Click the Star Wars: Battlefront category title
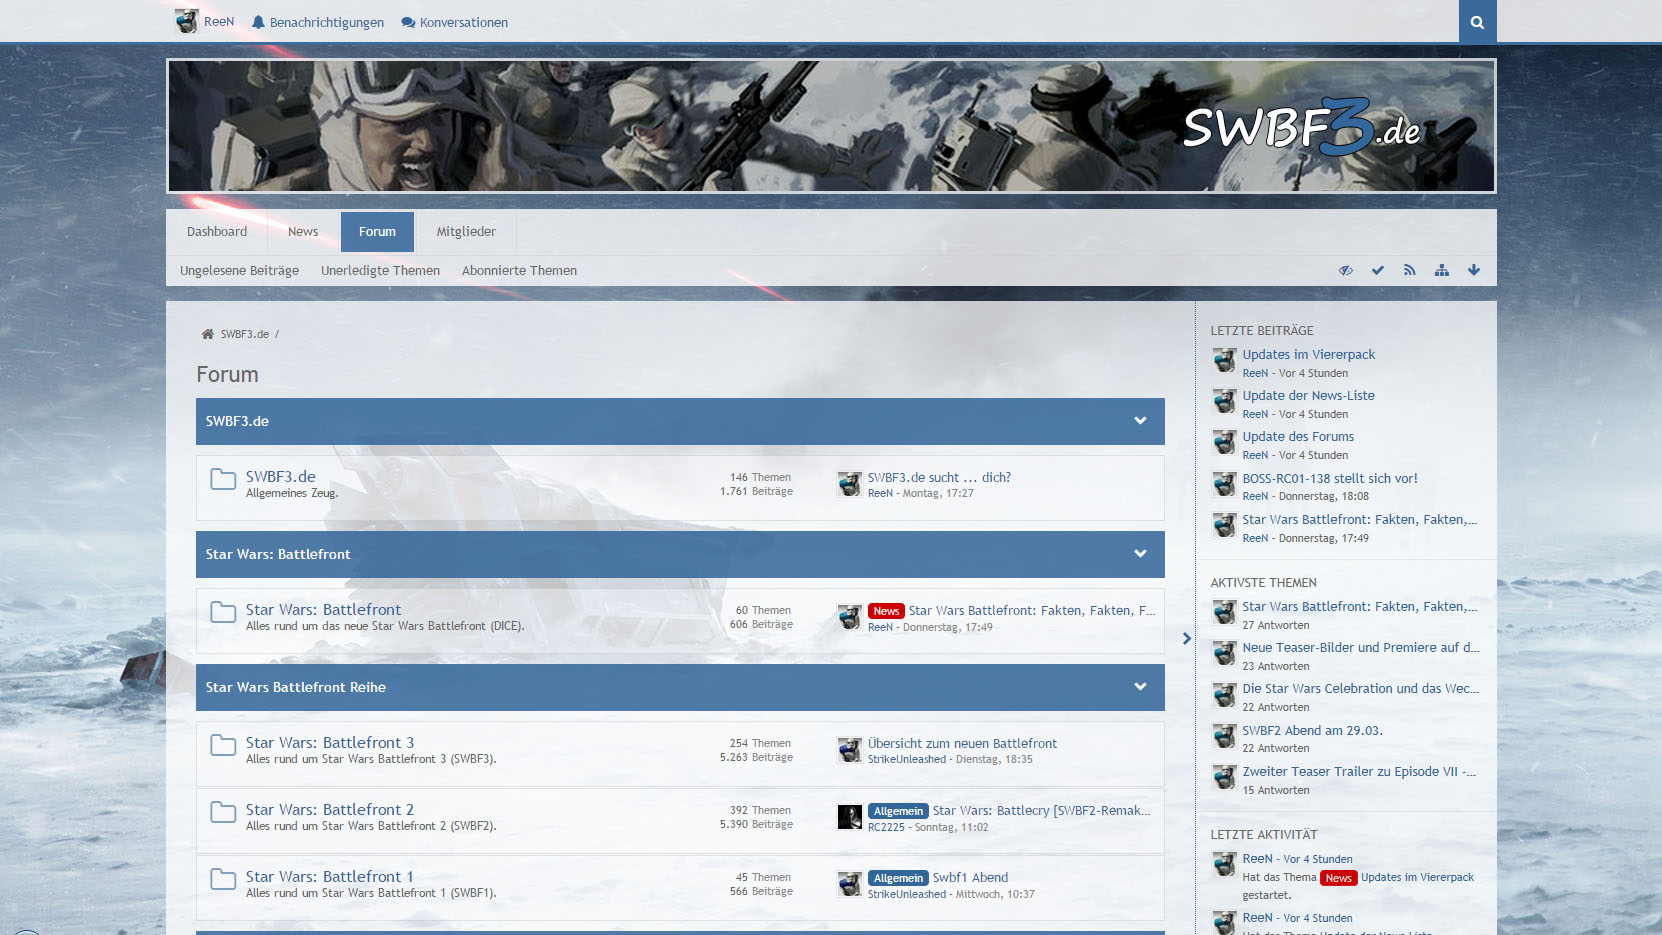1662x935 pixels. tap(278, 554)
